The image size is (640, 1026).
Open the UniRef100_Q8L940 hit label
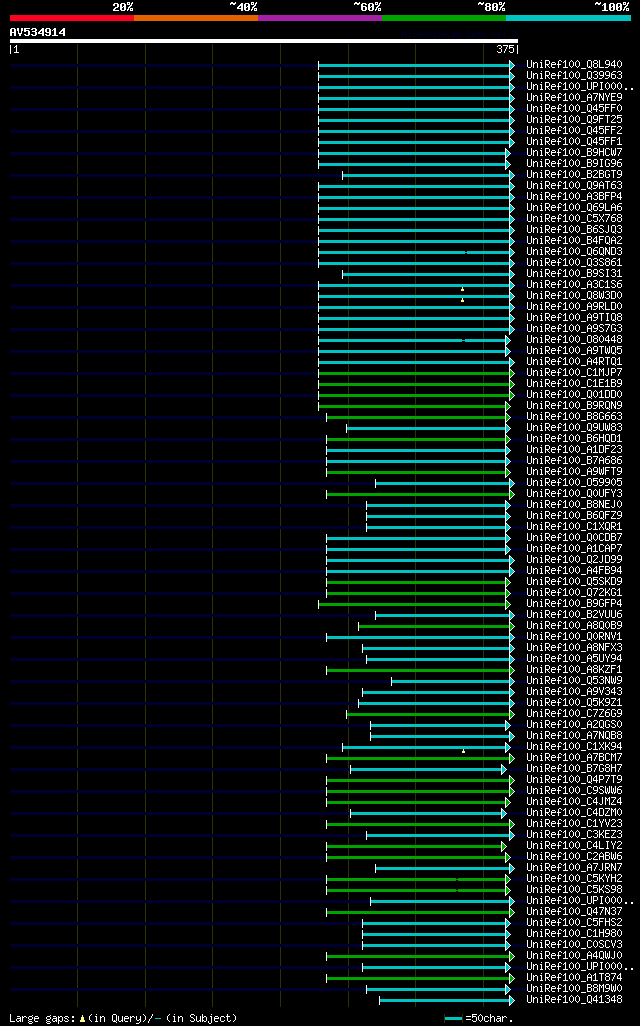pos(575,65)
